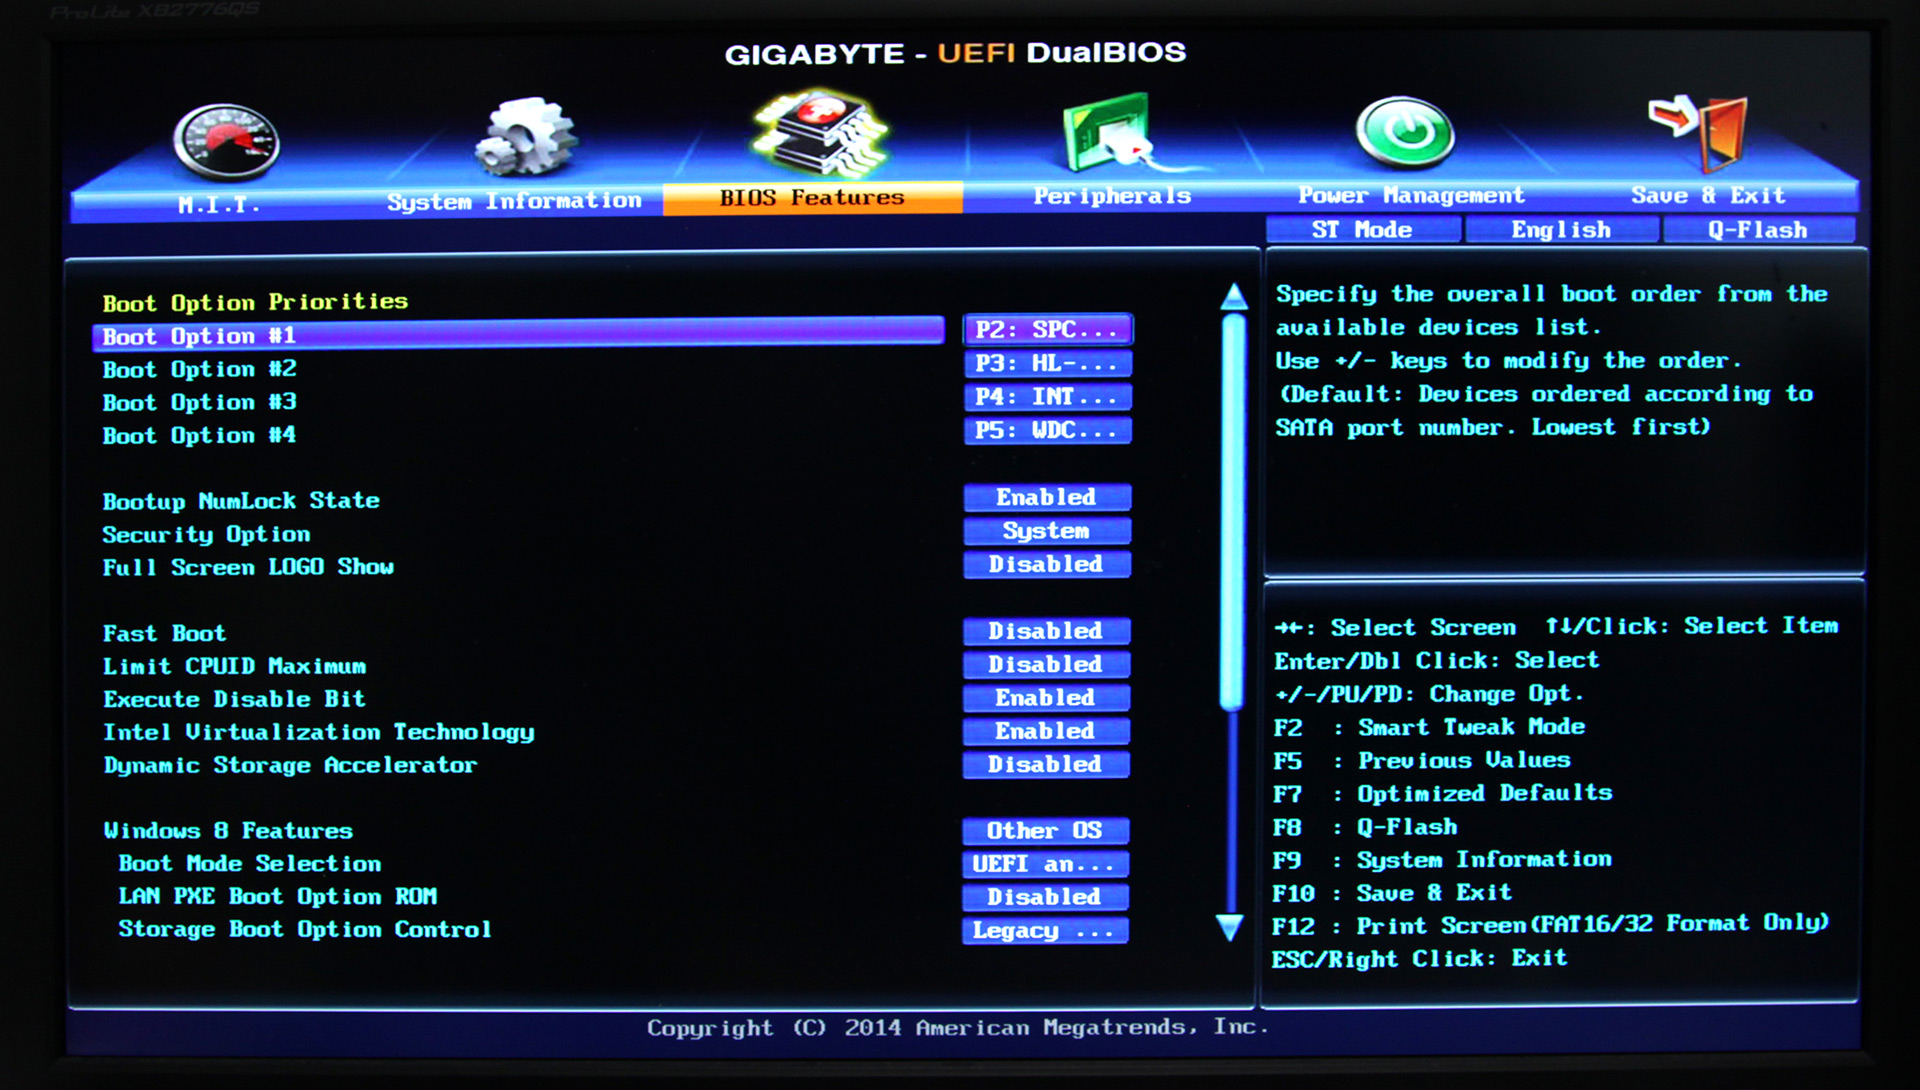
Task: Click the F10 Save & Exit help line
Action: coord(1392,893)
